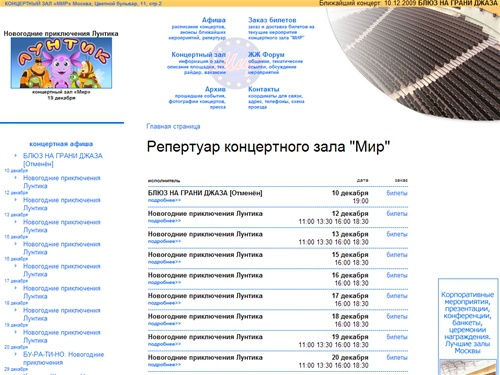Go to Концертный зал information page
This screenshot has width=500, height=375.
[x=198, y=54]
